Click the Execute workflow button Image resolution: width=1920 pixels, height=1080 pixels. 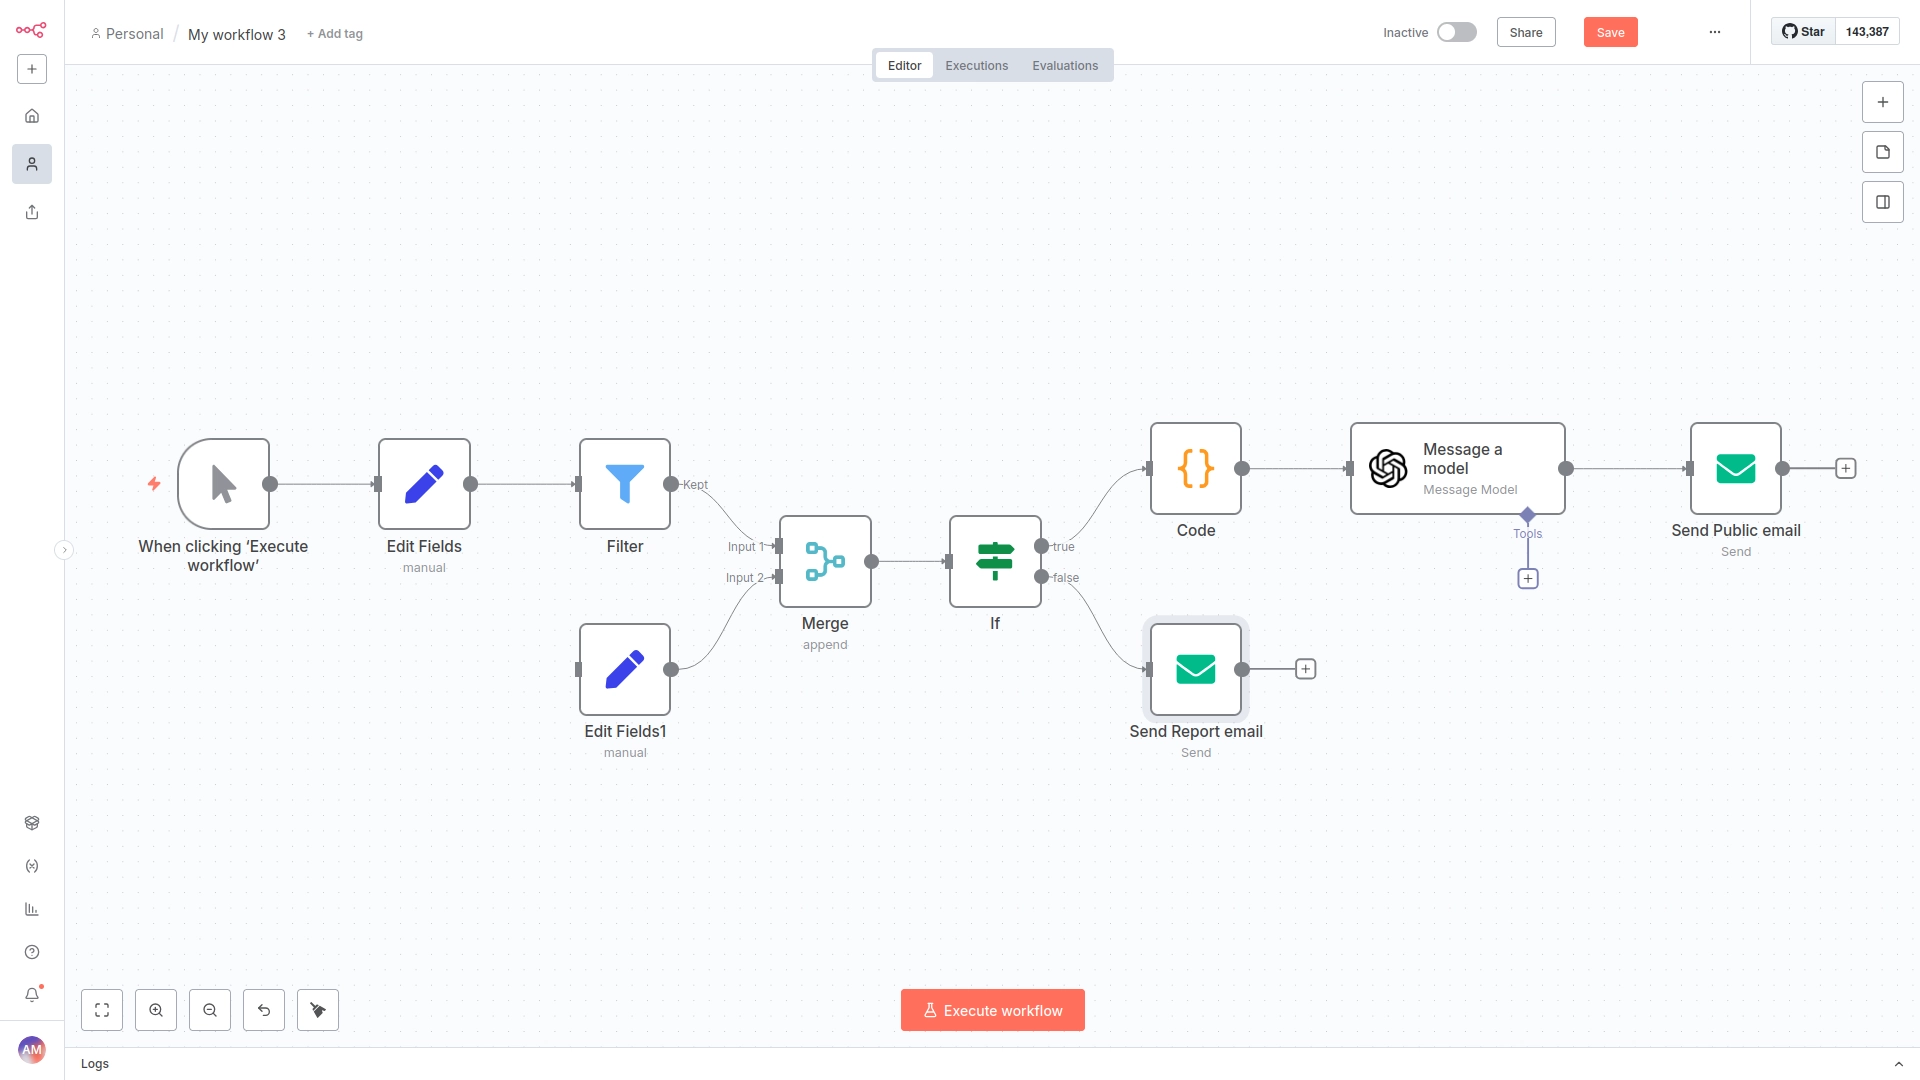(x=992, y=1010)
